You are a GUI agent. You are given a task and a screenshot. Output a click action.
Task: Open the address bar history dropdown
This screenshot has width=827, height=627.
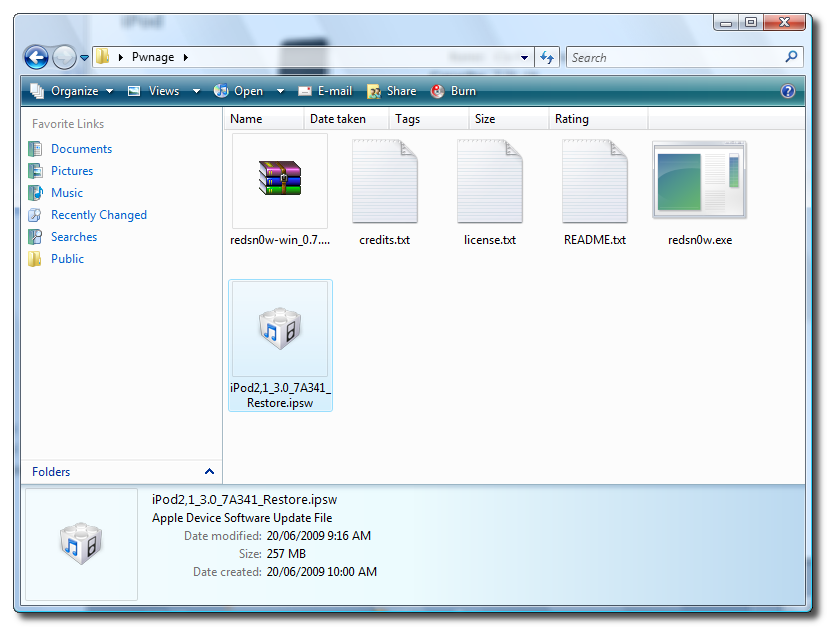click(x=525, y=58)
